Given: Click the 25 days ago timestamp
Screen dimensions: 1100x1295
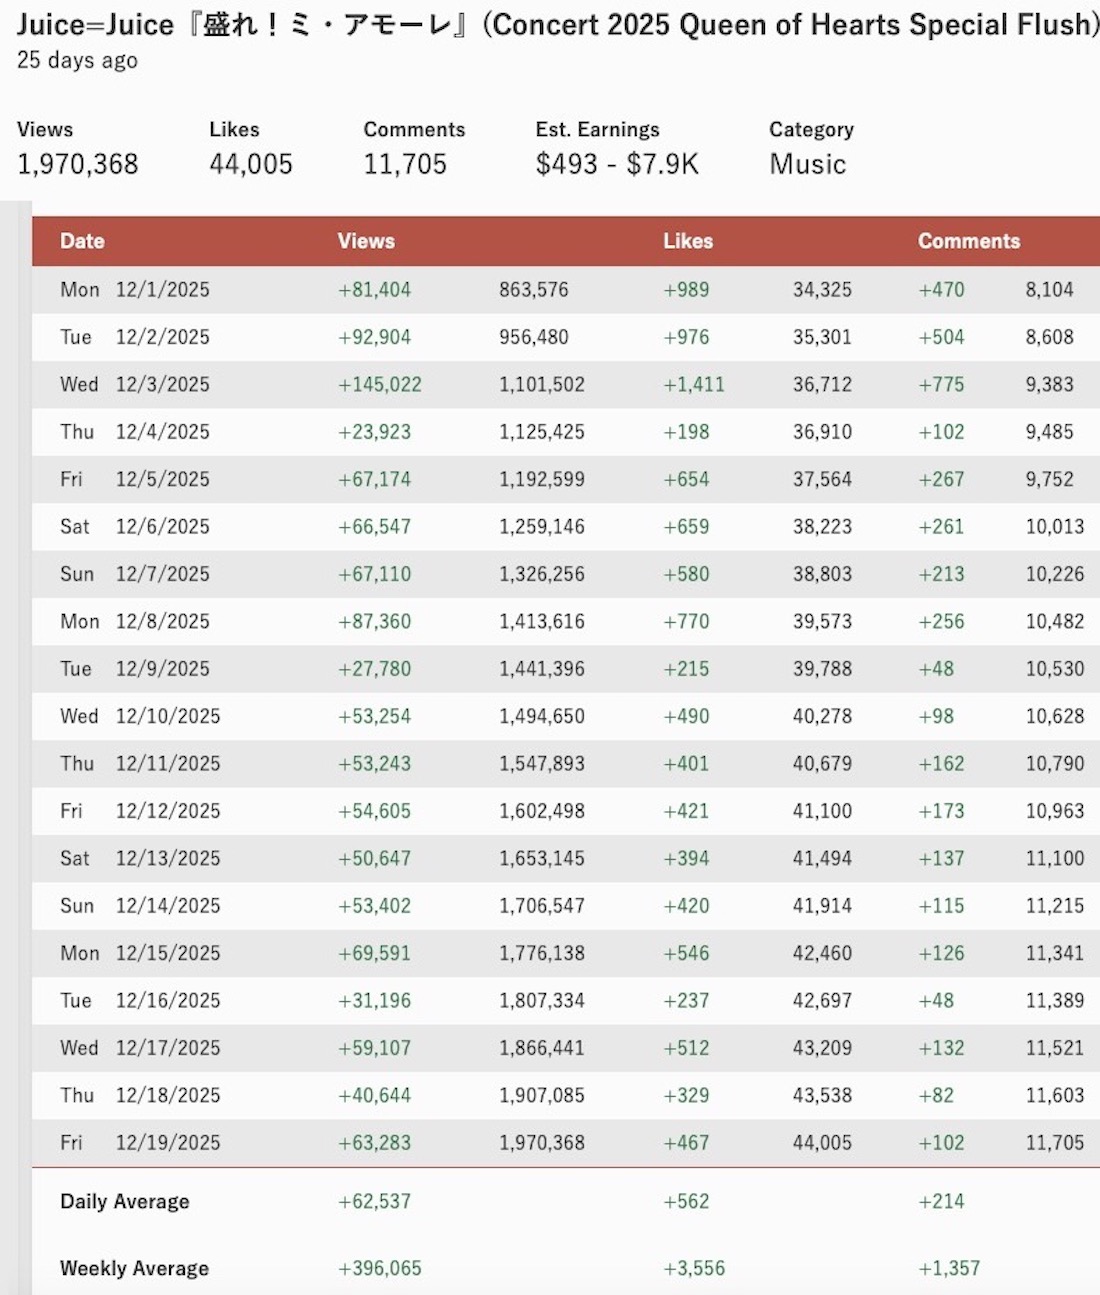Looking at the screenshot, I should [77, 60].
